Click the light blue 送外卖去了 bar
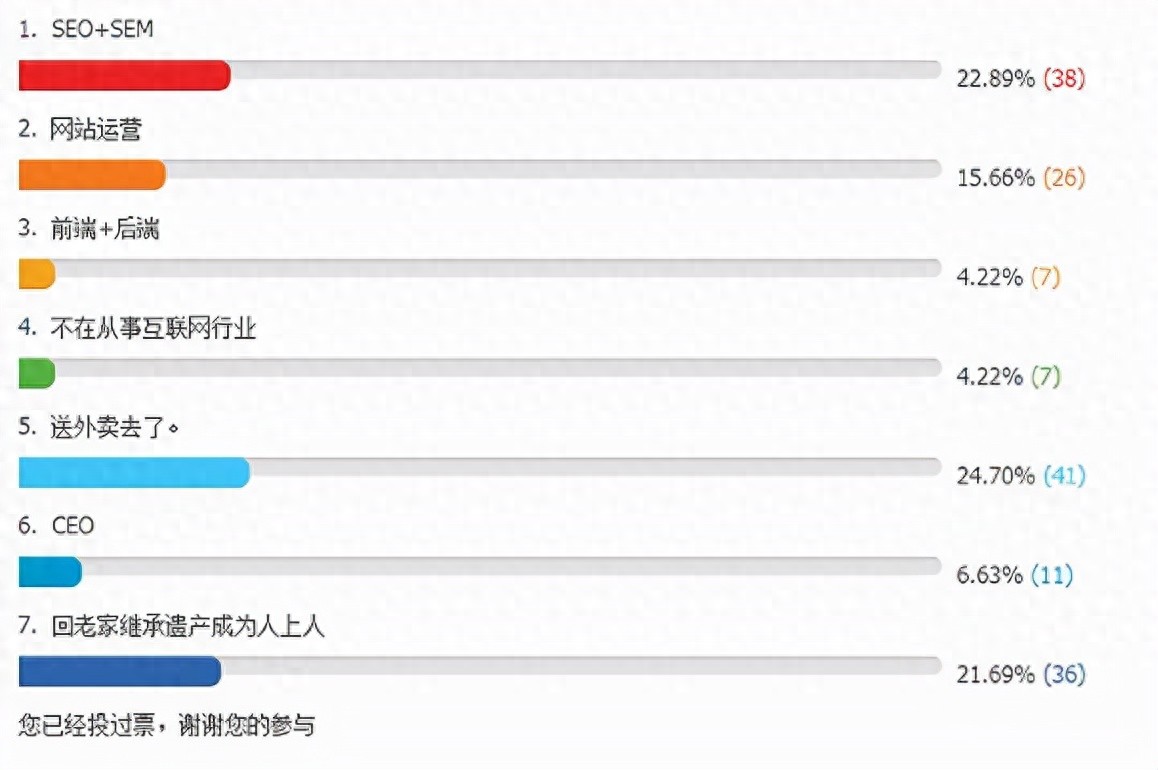This screenshot has height=770, width=1158. (x=134, y=473)
